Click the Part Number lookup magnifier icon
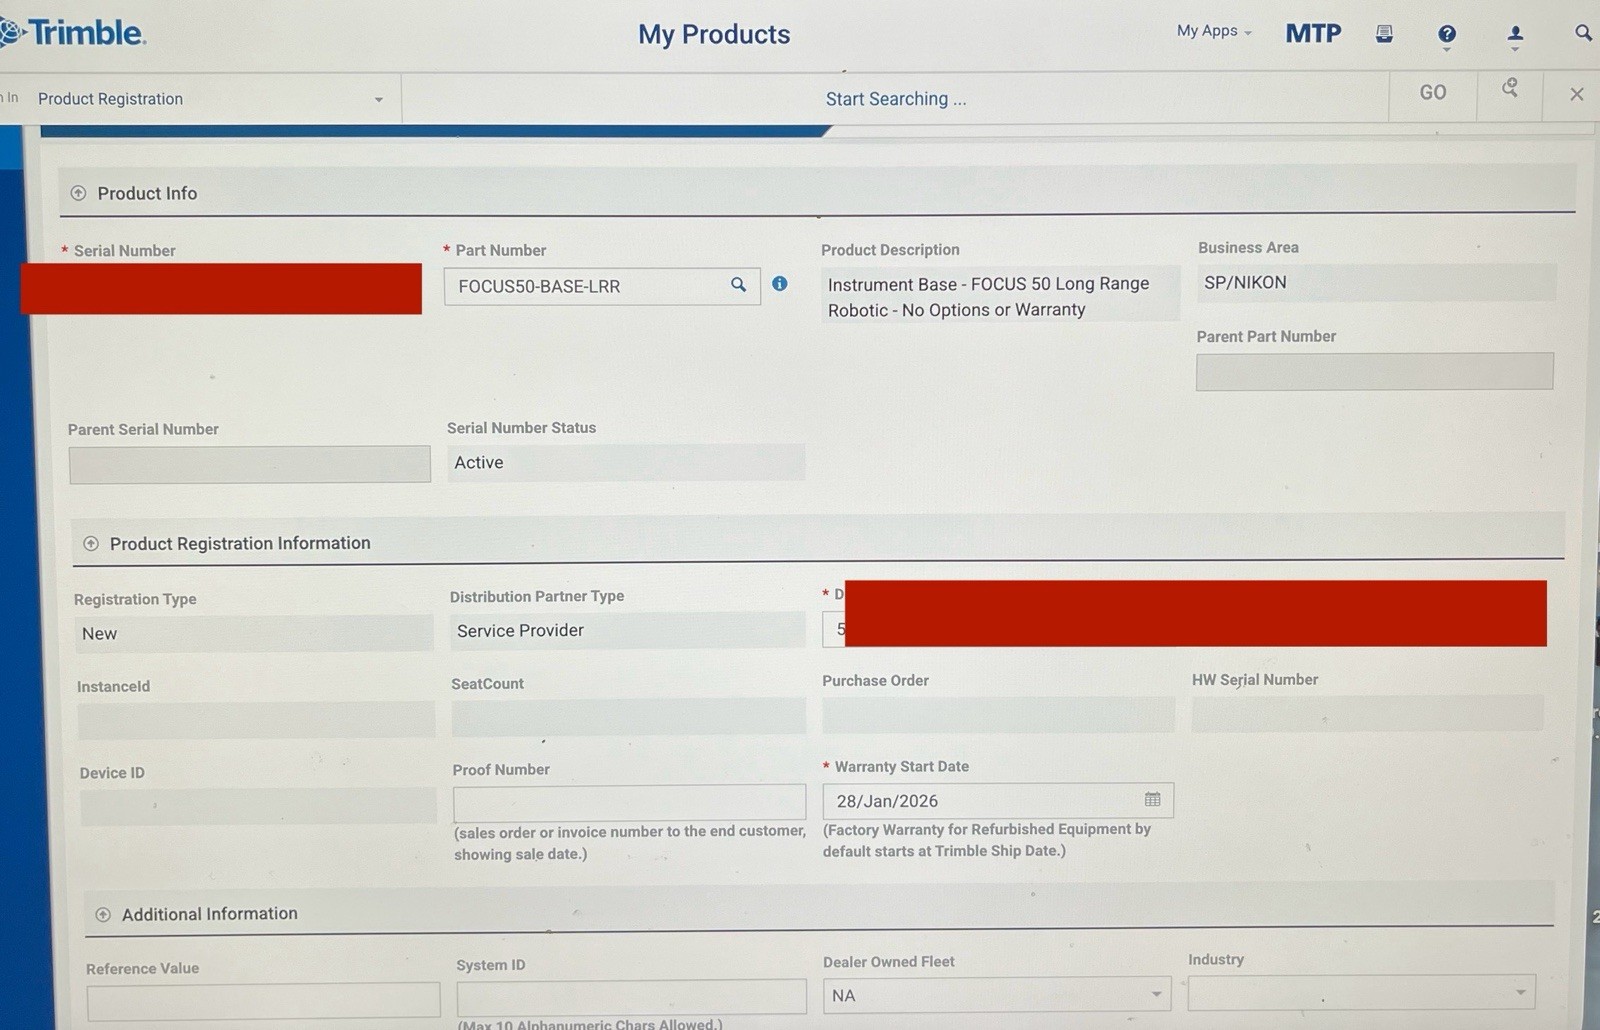 738,285
